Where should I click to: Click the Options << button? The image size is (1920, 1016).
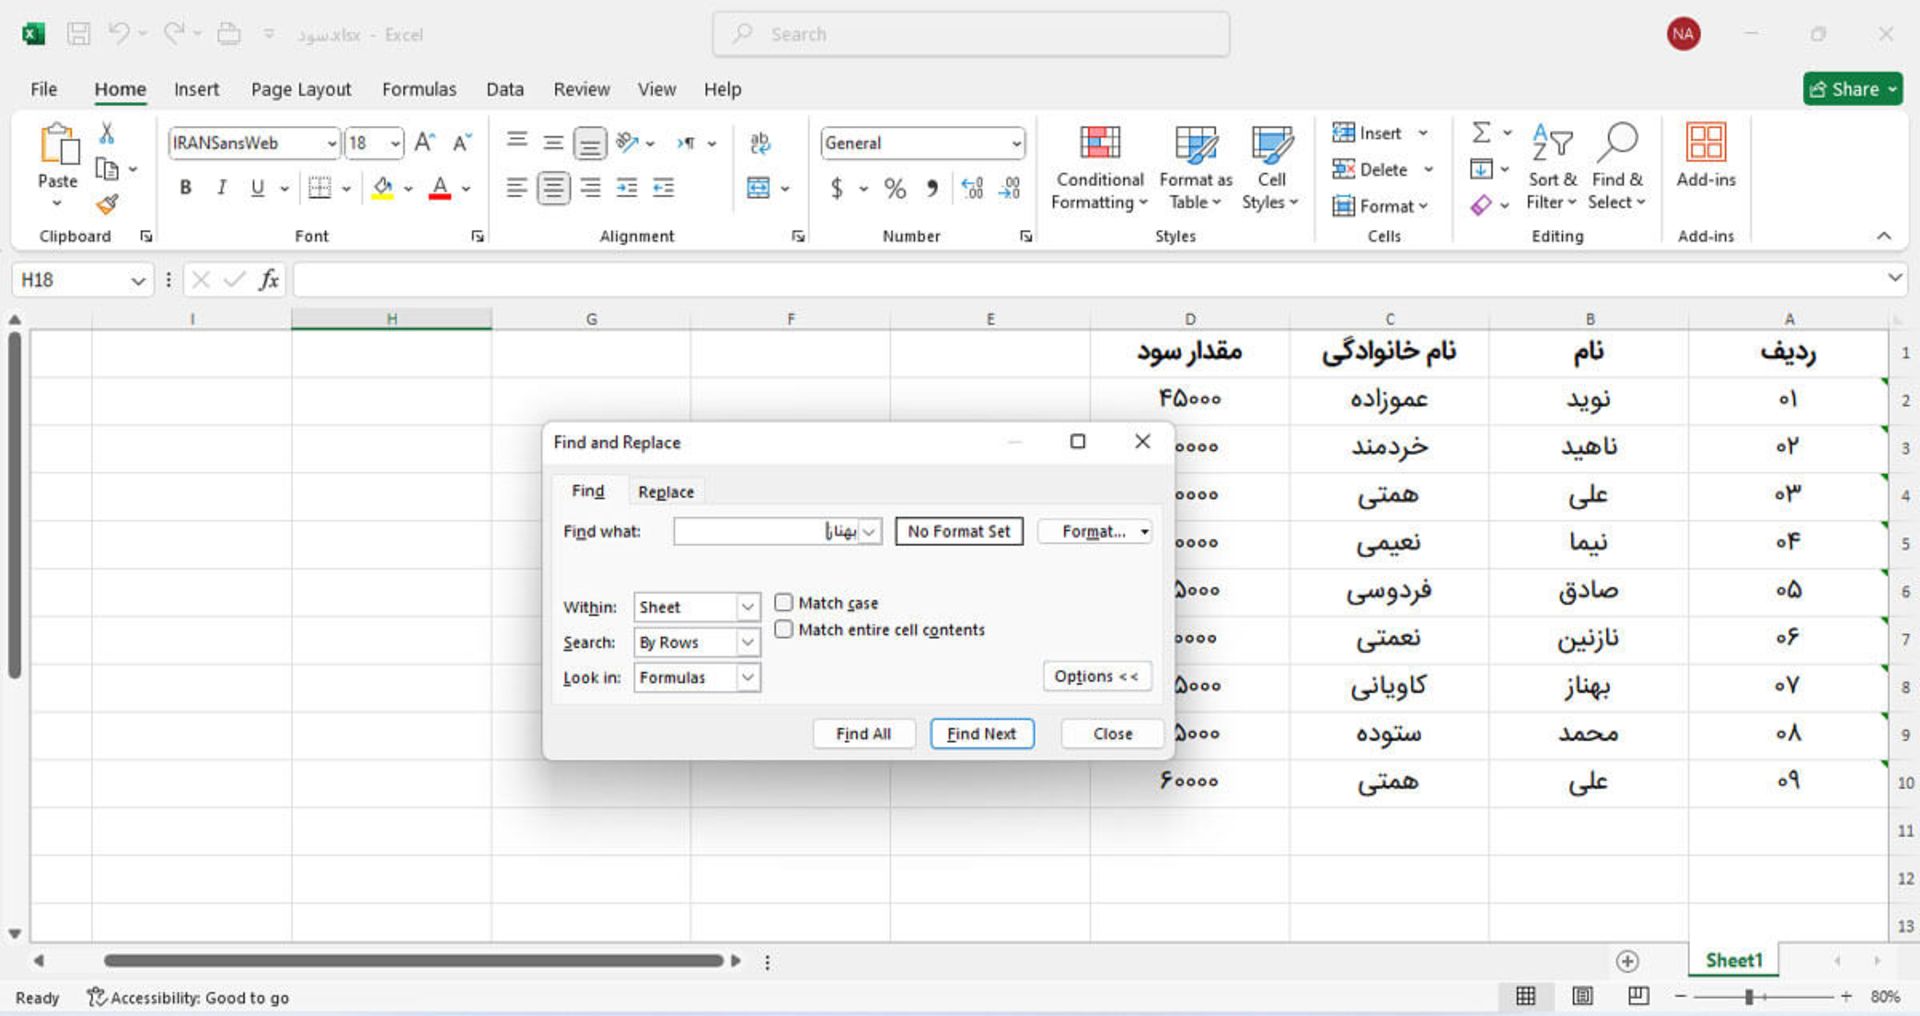[x=1096, y=677]
